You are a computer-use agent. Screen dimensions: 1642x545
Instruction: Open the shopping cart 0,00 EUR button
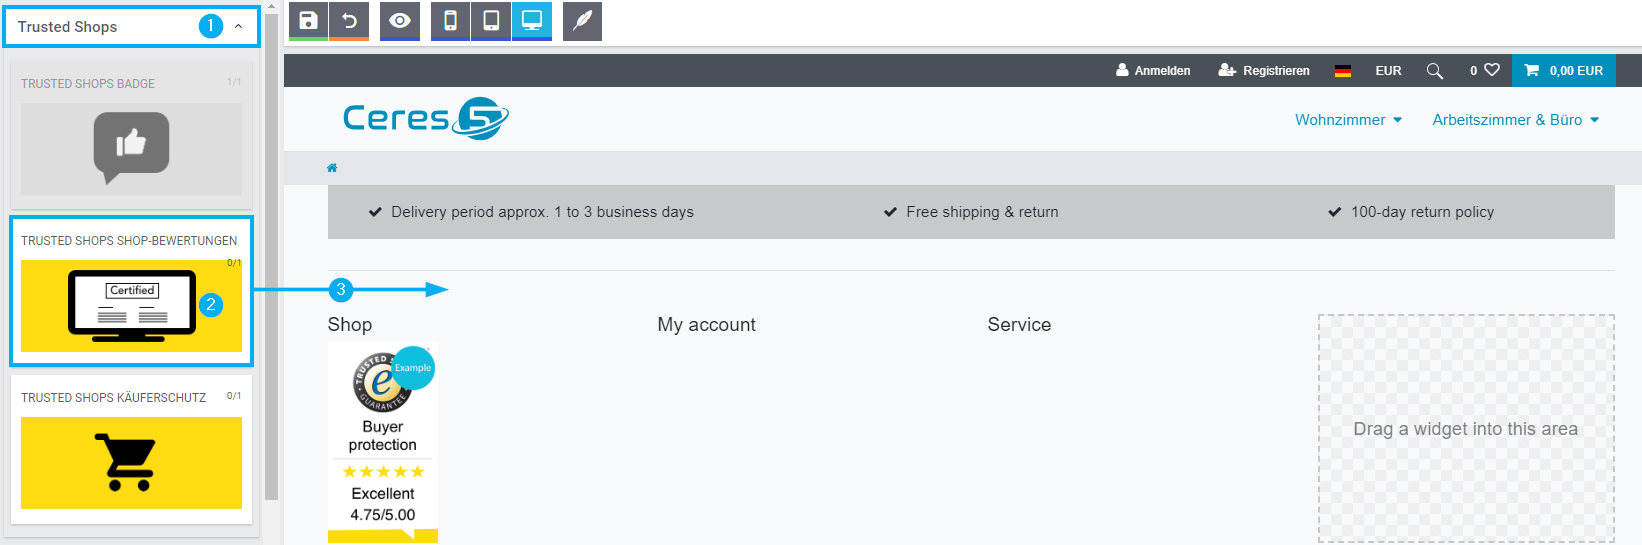1563,71
